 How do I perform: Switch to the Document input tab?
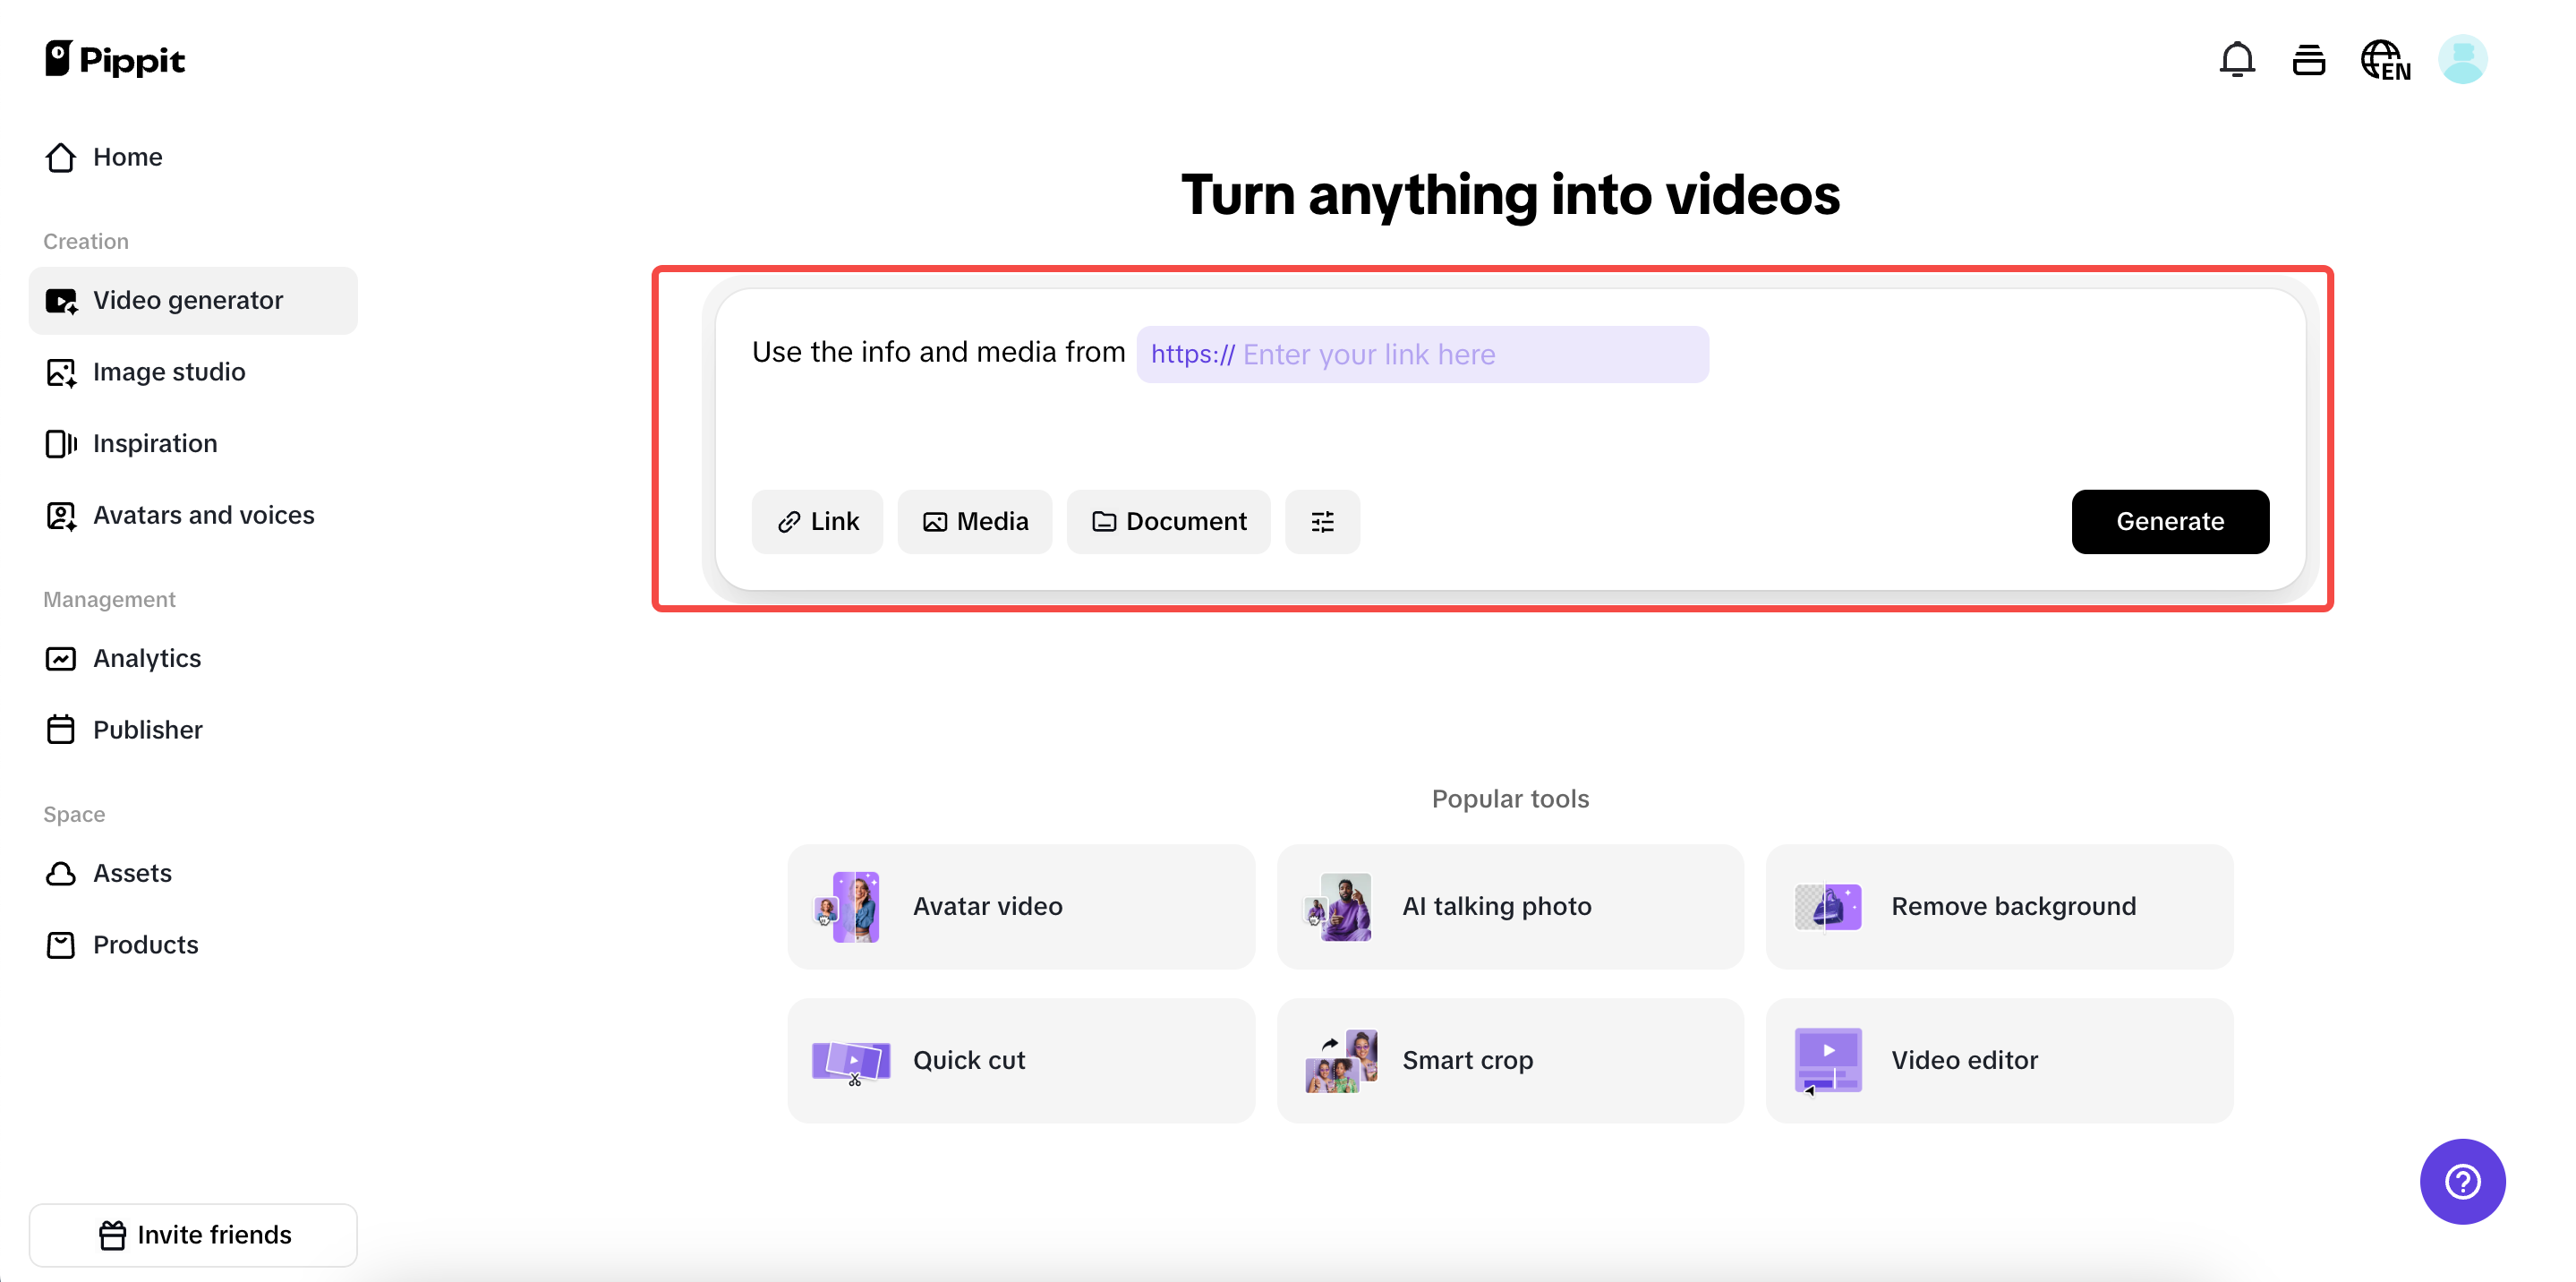(x=1169, y=521)
